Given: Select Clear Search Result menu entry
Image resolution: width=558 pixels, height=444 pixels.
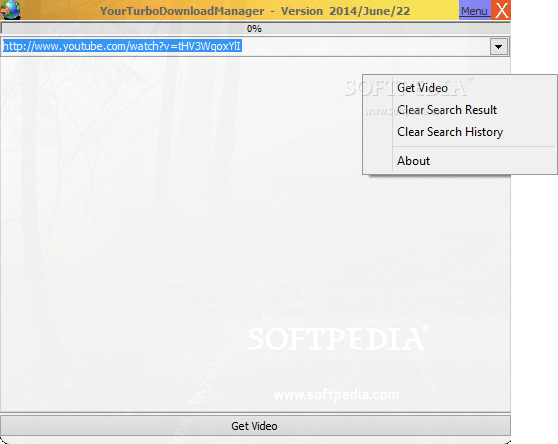Looking at the screenshot, I should (x=459, y=110).
